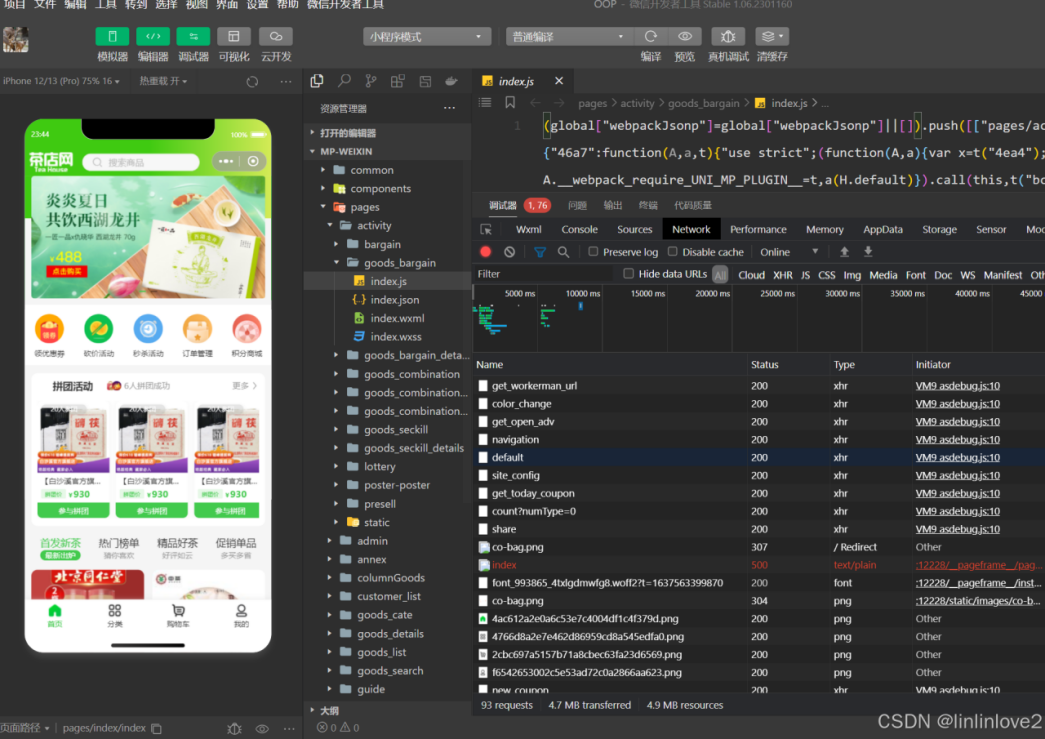
Task: Click the compile refresh icon
Action: [651, 37]
